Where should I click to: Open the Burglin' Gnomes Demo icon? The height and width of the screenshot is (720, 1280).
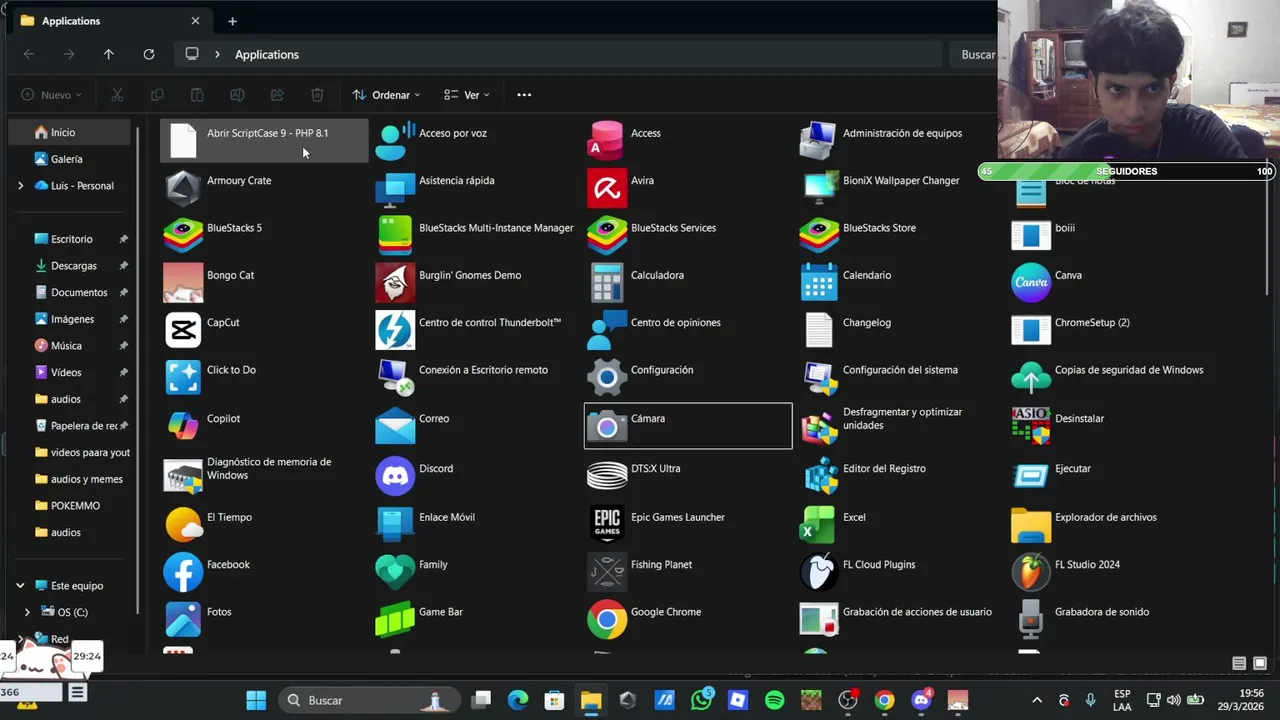click(395, 282)
